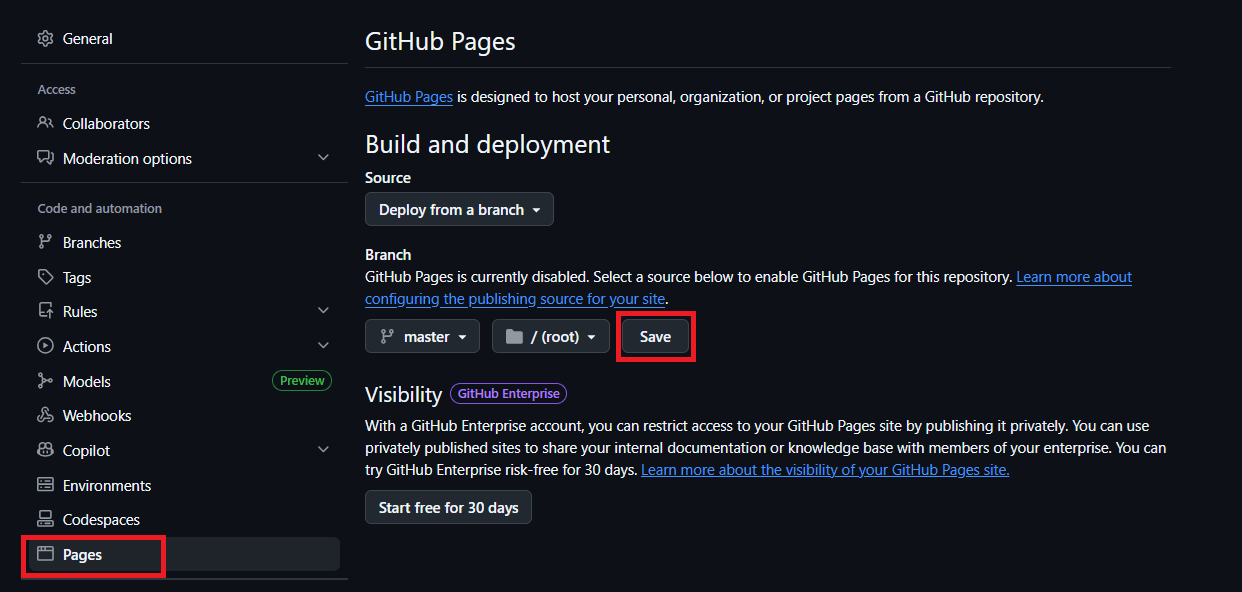1242x592 pixels.
Task: Click the Build and deployment heading
Action: [x=487, y=144]
